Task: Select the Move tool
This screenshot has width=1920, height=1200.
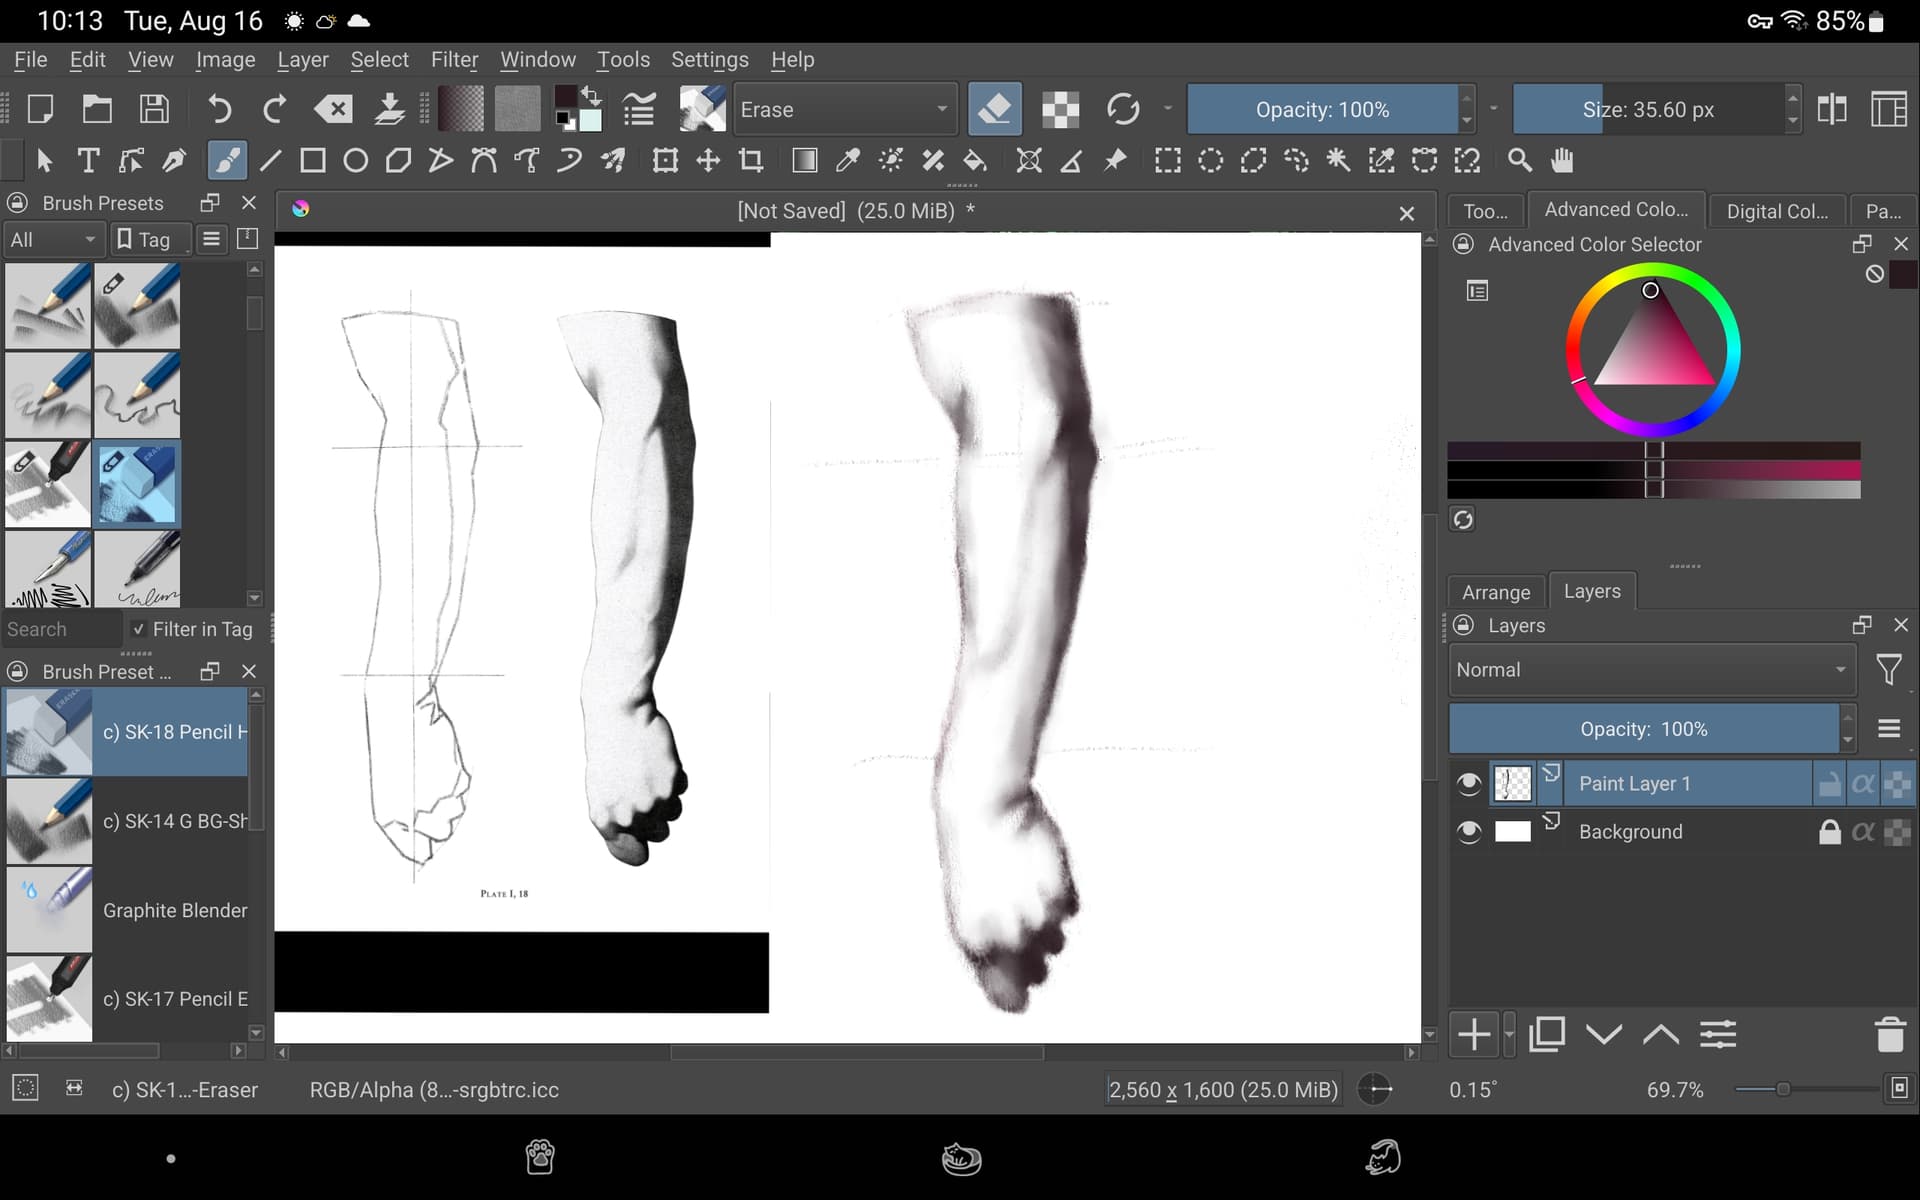Action: click(708, 161)
